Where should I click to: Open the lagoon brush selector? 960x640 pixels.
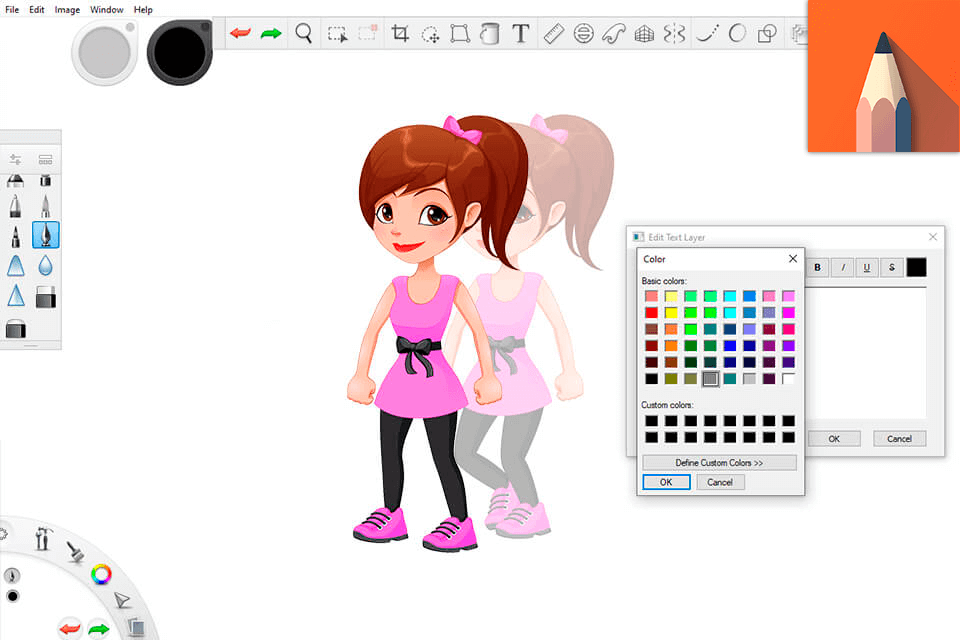tap(76, 552)
